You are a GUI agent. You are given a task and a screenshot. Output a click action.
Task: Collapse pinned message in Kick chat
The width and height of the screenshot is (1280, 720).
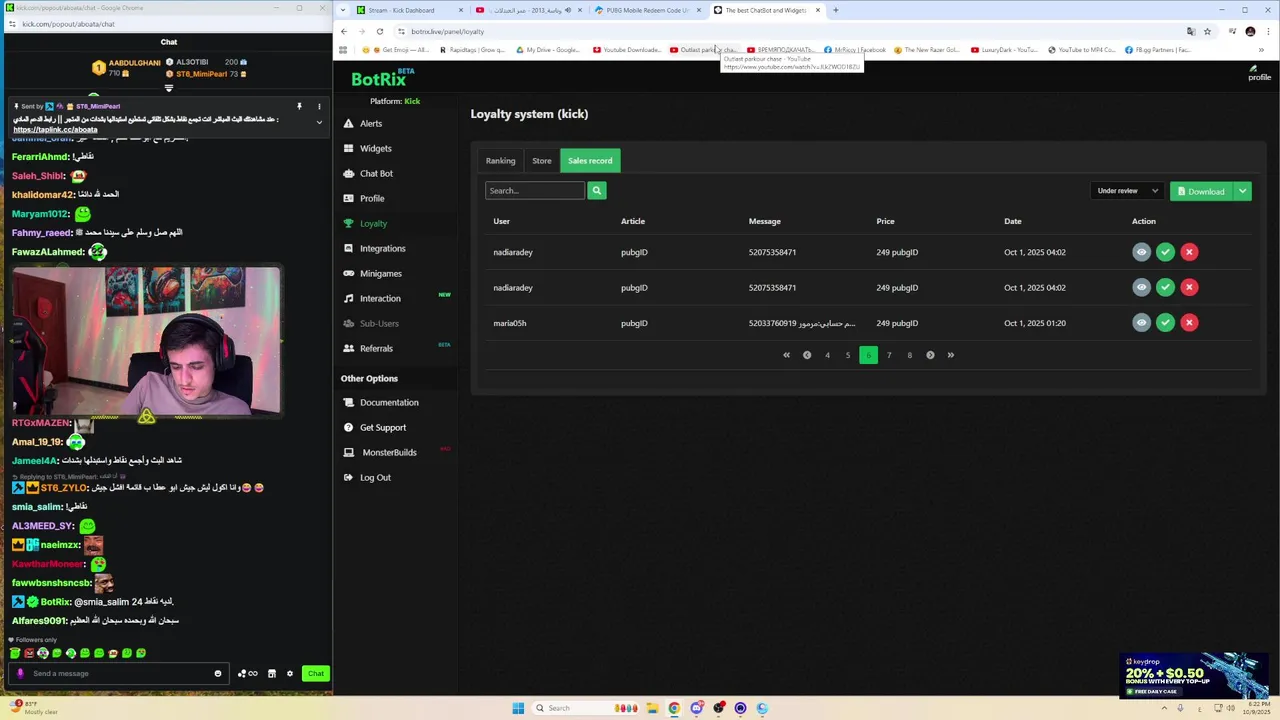click(319, 122)
